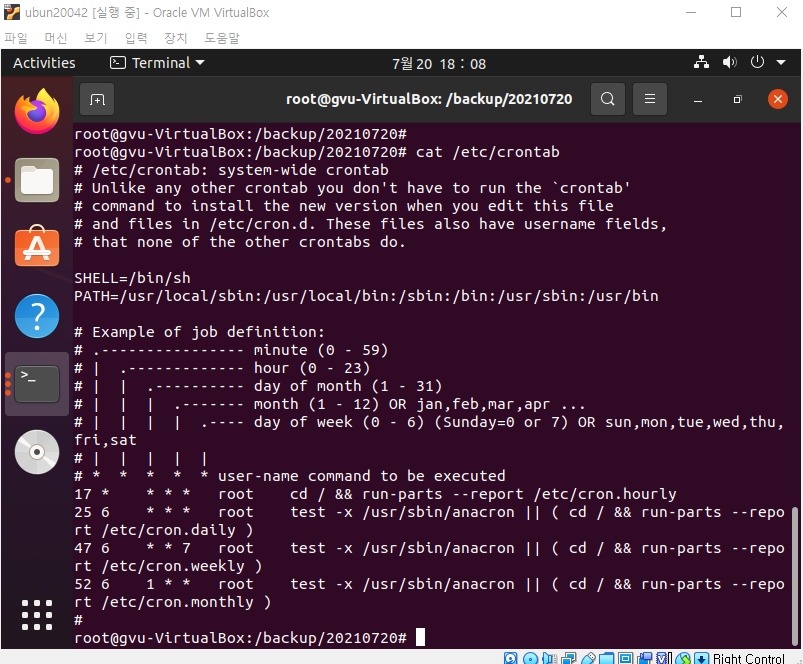
Task: Show Applications grid button
Action: (x=37, y=614)
